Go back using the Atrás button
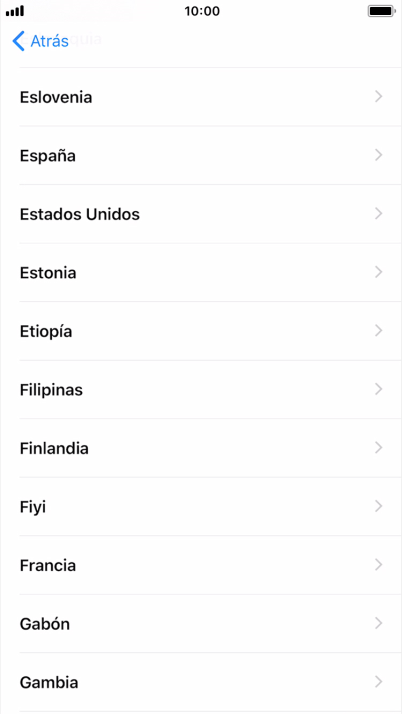Viewport: 402px width, 714px height. coord(41,41)
